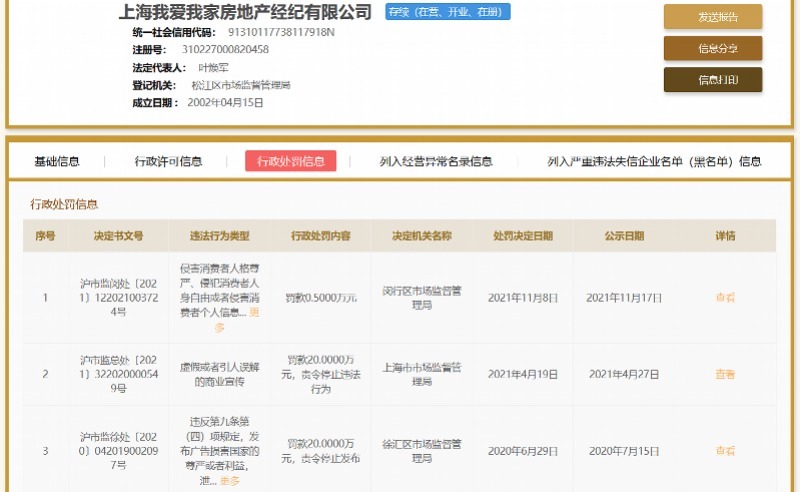Open 信息分享 sharing button
Viewport: 800px width, 492px height.
tap(713, 48)
